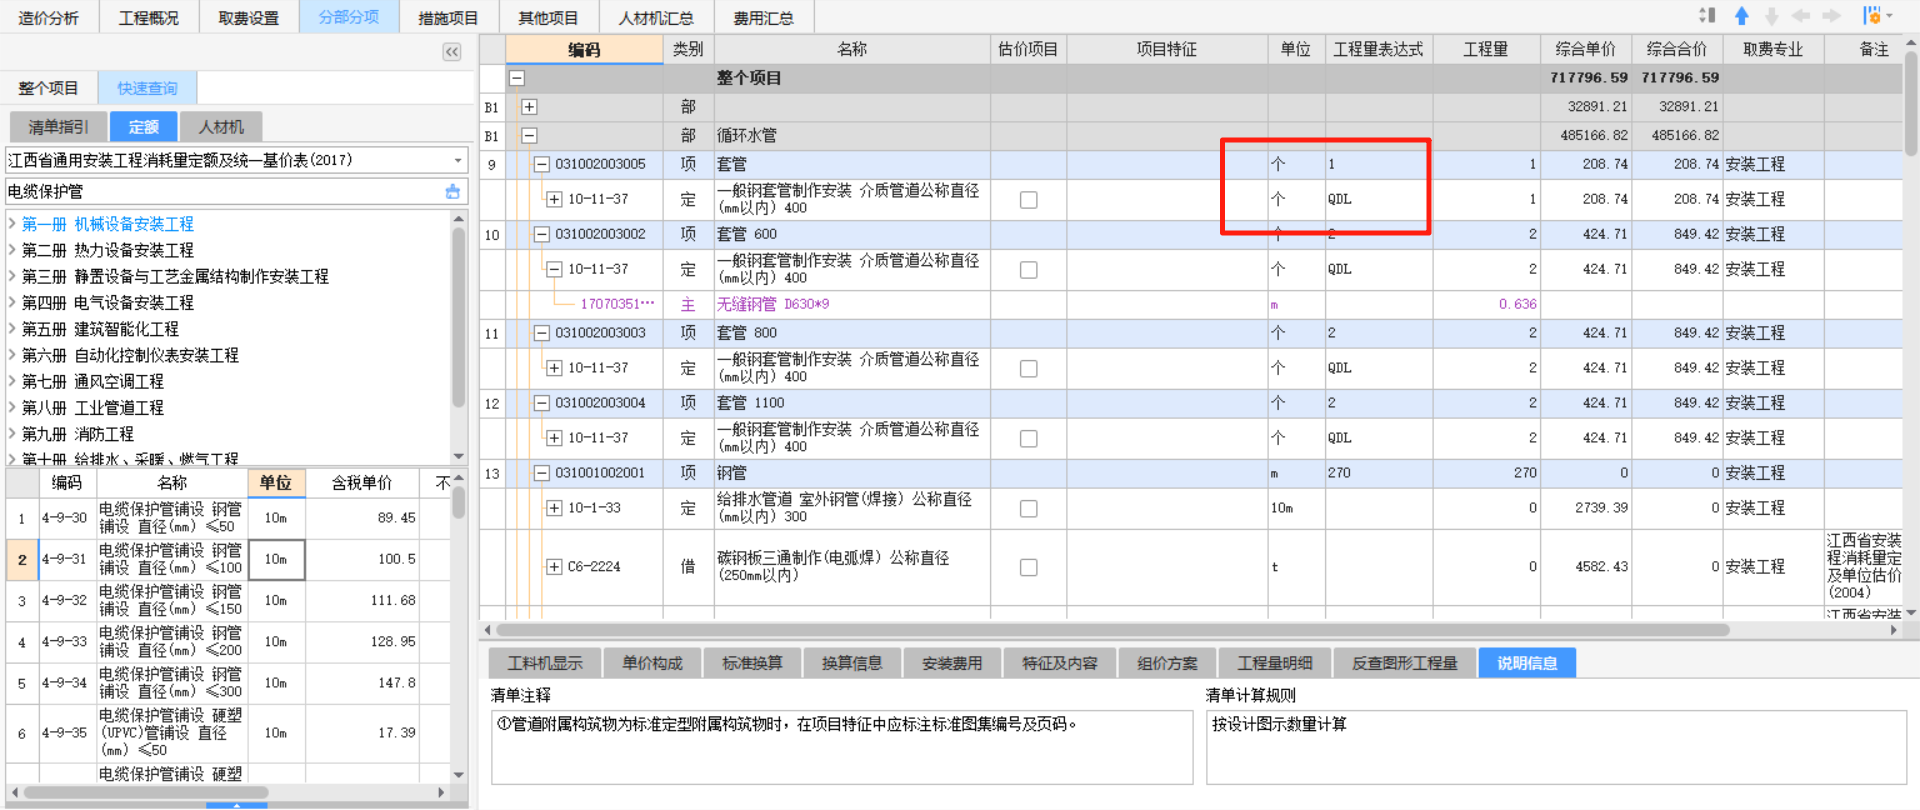The image size is (1920, 810).
Task: Select the 清单指引 button
Action: click(x=58, y=127)
